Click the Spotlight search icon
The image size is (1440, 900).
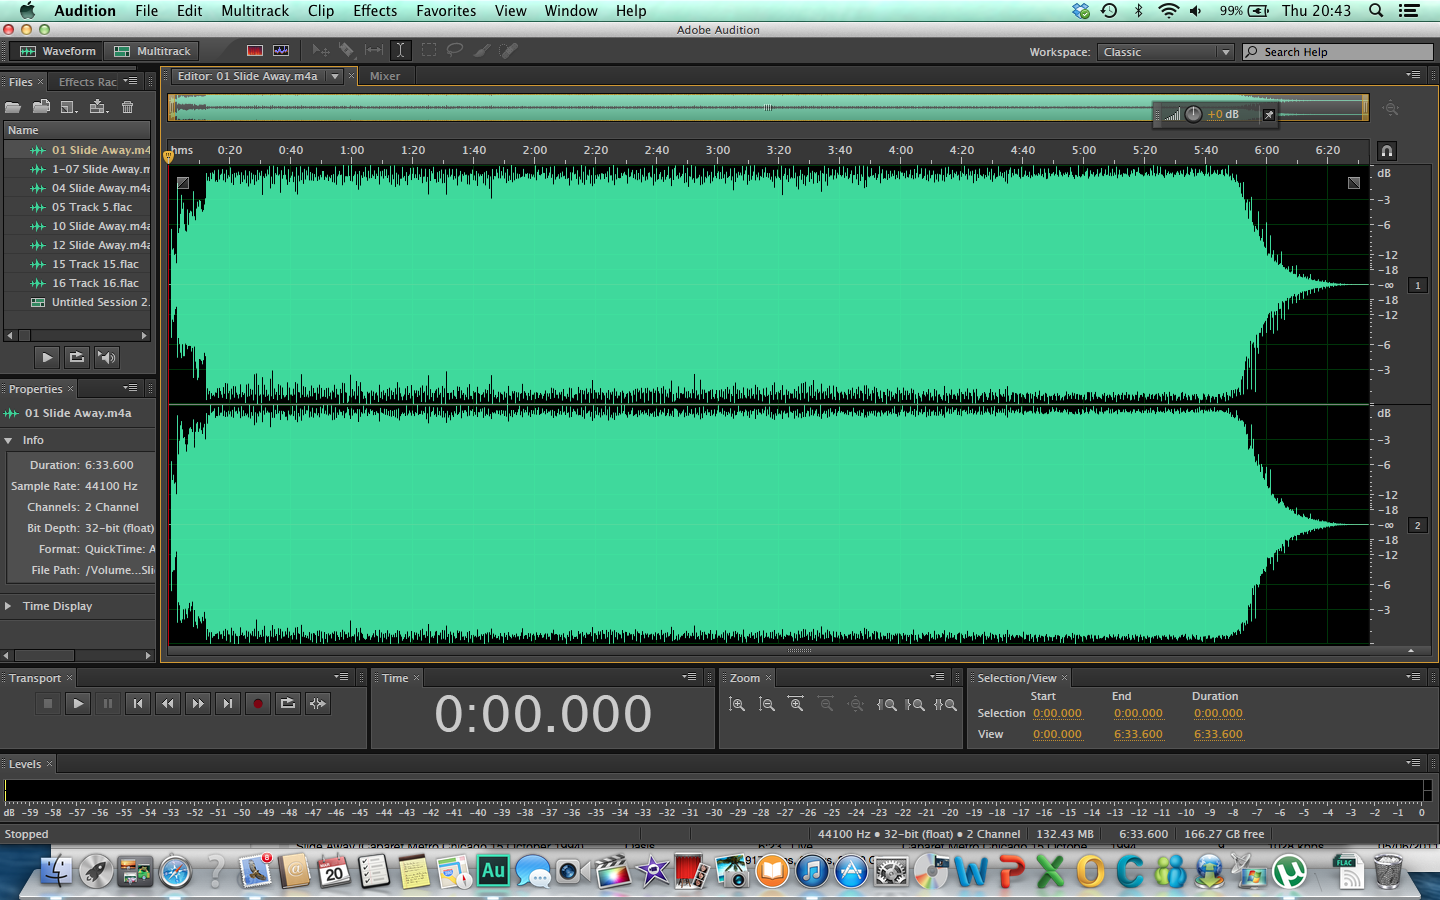pyautogui.click(x=1376, y=11)
